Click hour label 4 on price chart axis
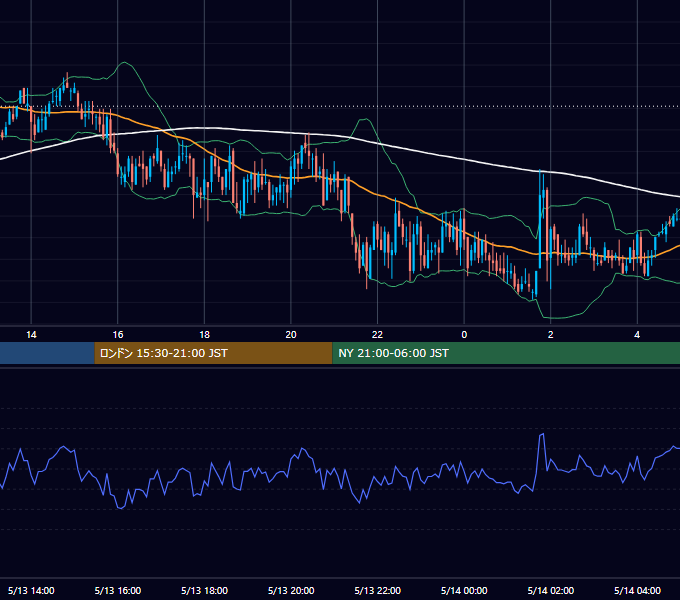This screenshot has width=680, height=600. coord(637,335)
